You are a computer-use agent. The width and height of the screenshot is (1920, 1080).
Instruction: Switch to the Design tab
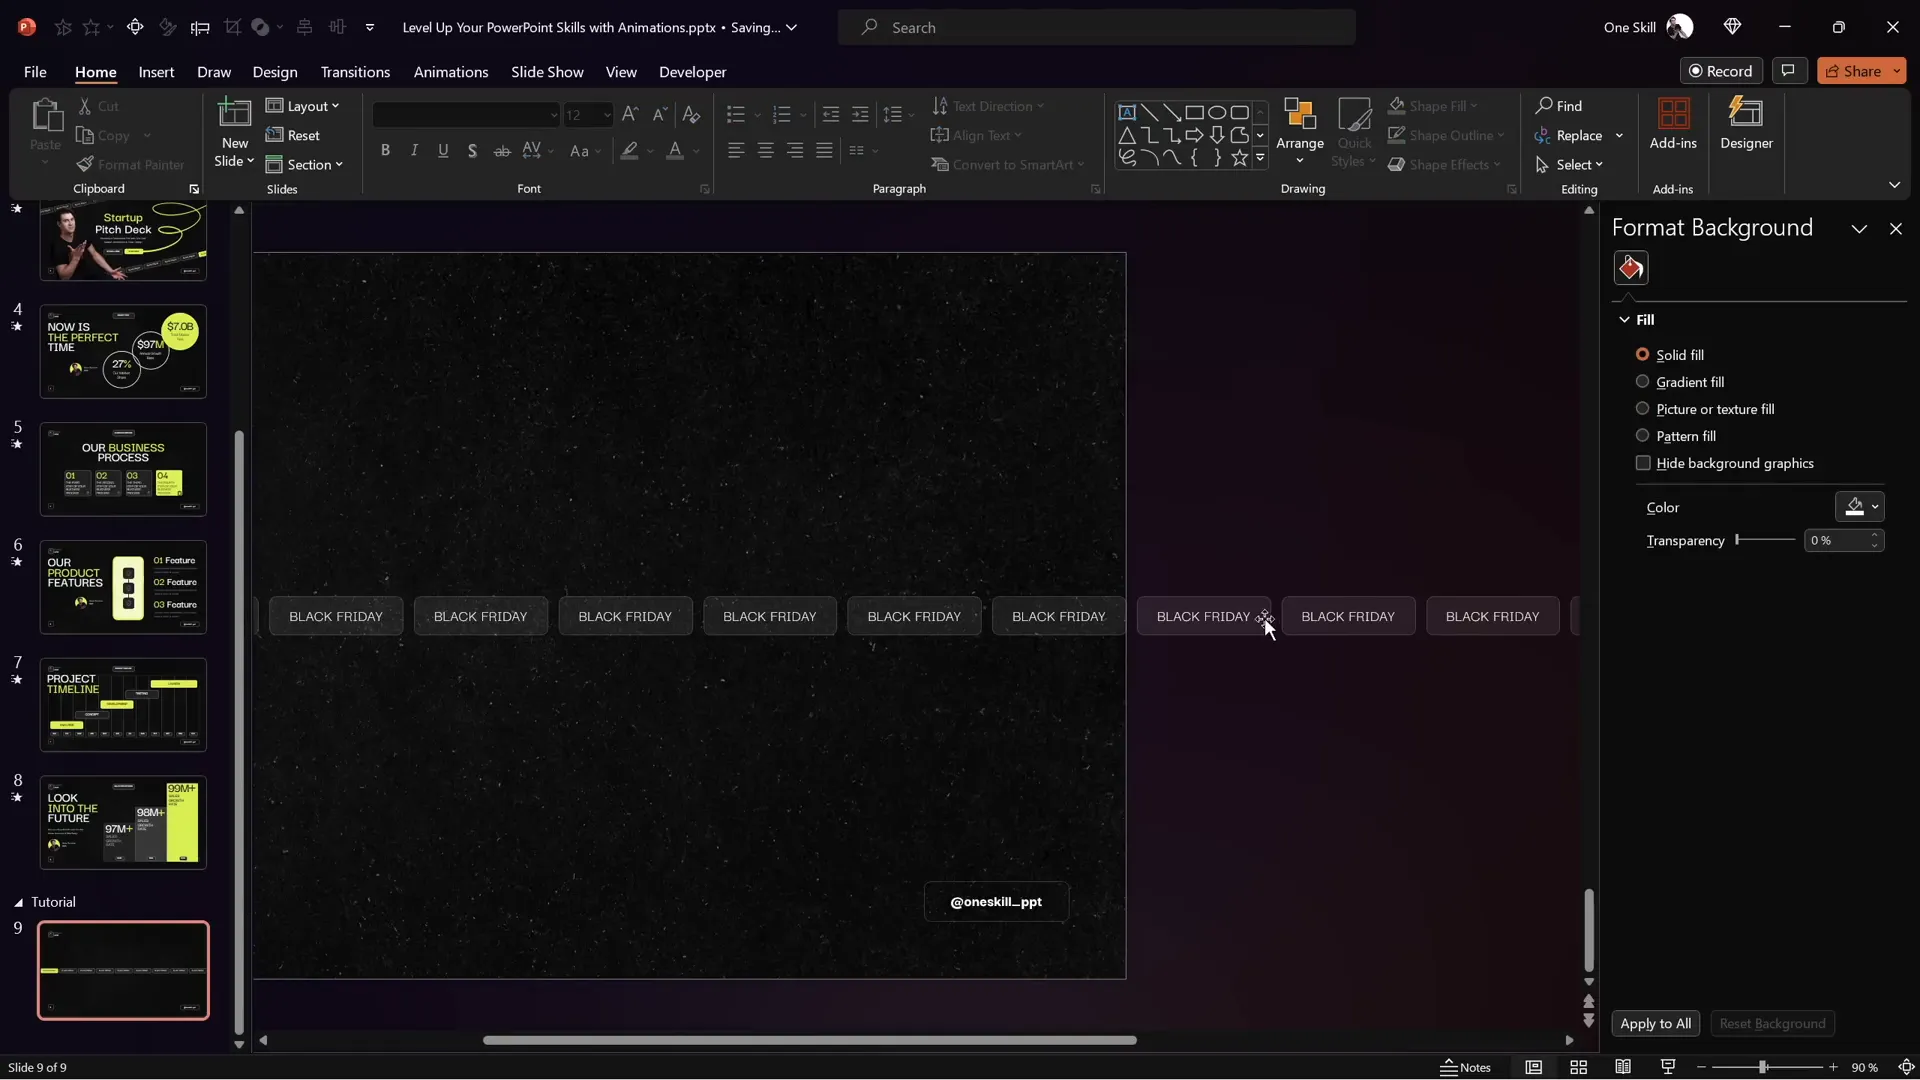click(275, 72)
